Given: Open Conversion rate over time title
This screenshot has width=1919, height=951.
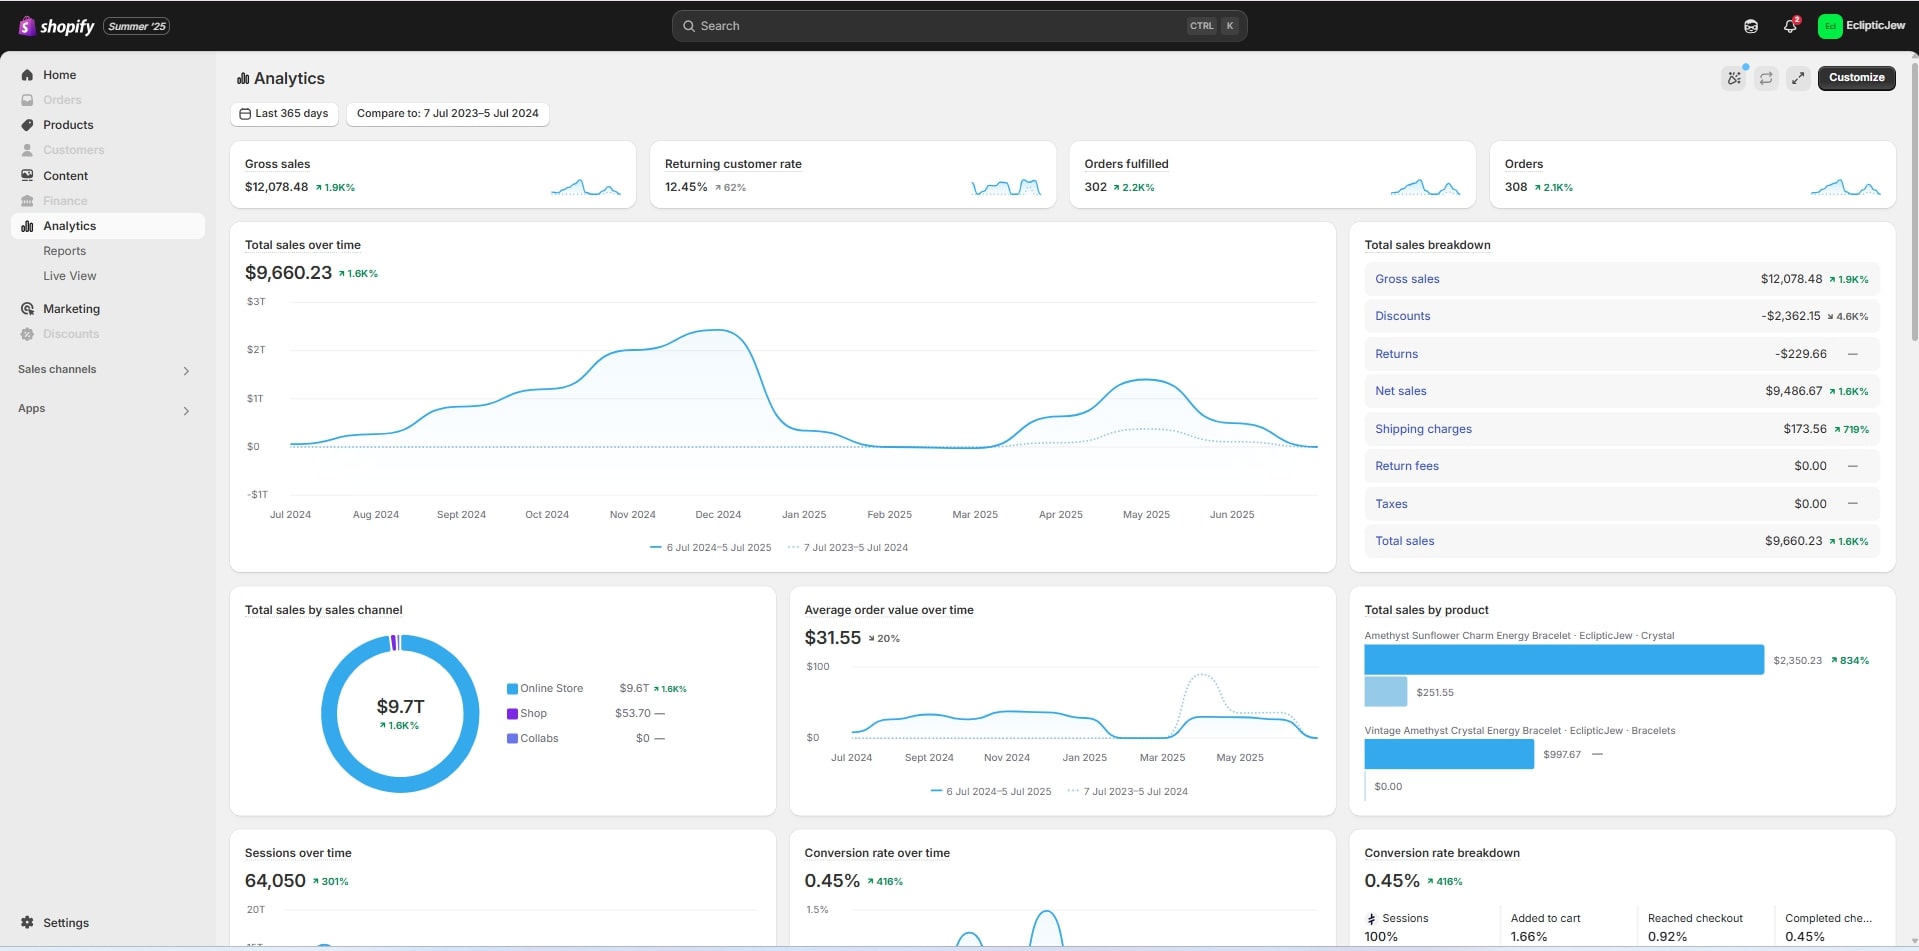Looking at the screenshot, I should tap(877, 853).
